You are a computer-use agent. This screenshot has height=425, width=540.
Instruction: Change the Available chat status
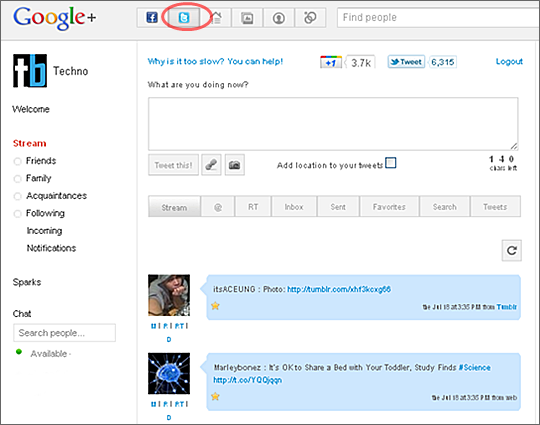[x=50, y=354]
